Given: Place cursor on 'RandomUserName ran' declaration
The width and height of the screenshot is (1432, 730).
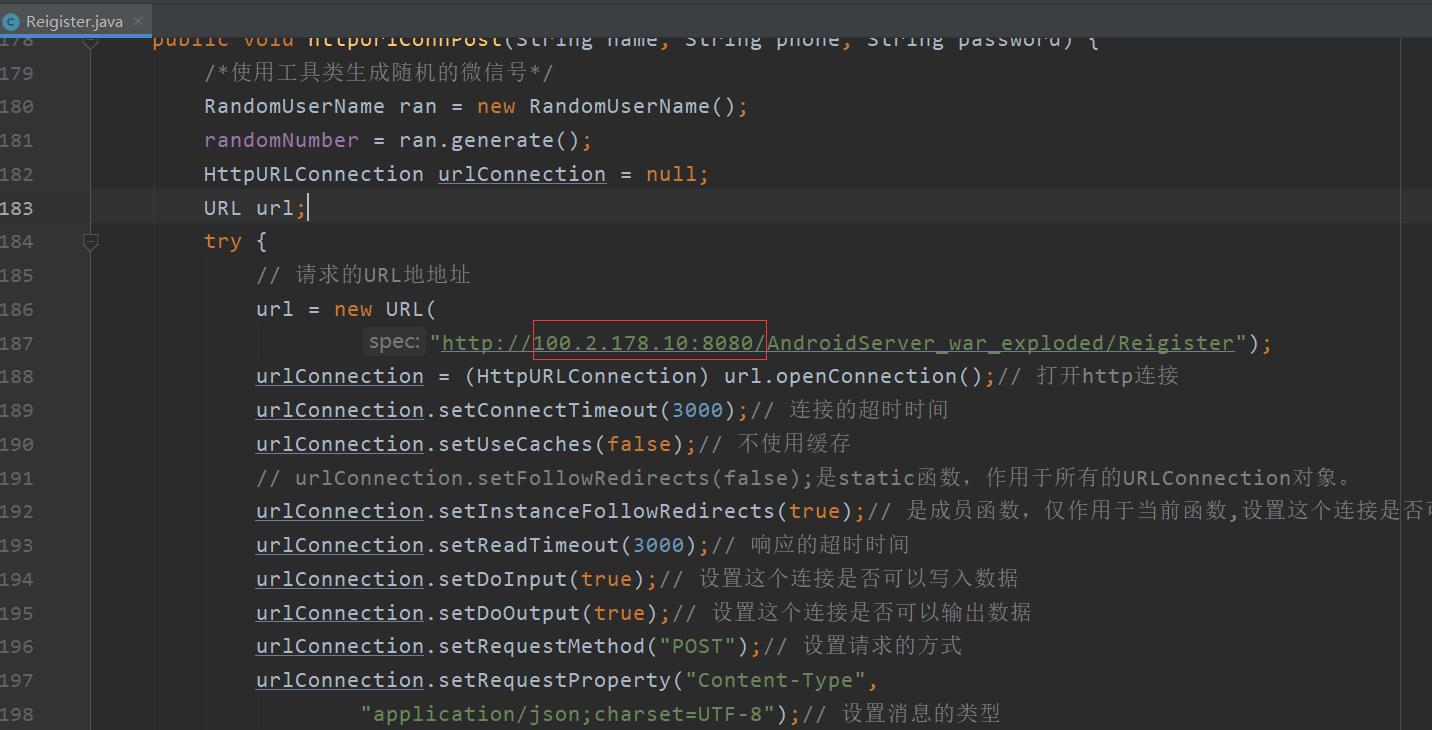Looking at the screenshot, I should click(320, 106).
